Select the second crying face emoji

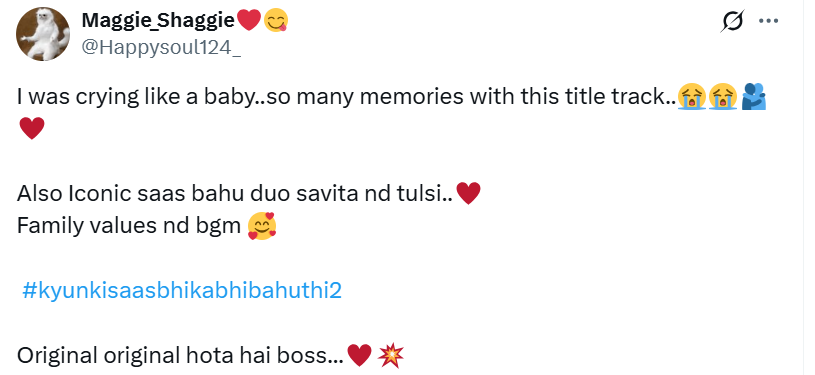[723, 97]
